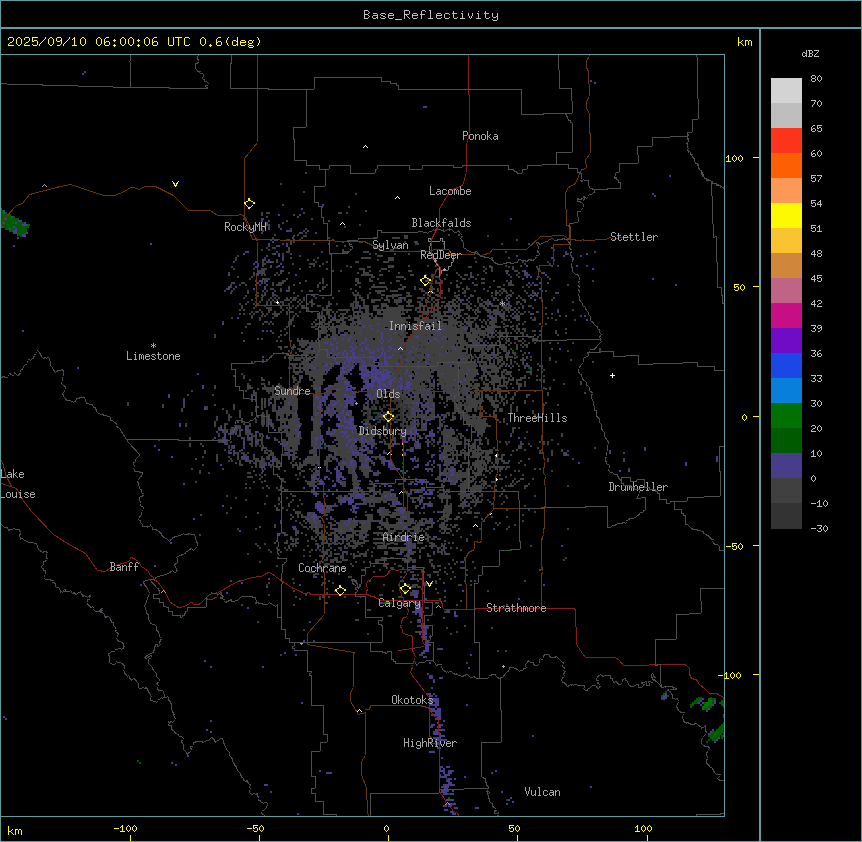
Task: Select the Vulcan label
Action: point(543,792)
